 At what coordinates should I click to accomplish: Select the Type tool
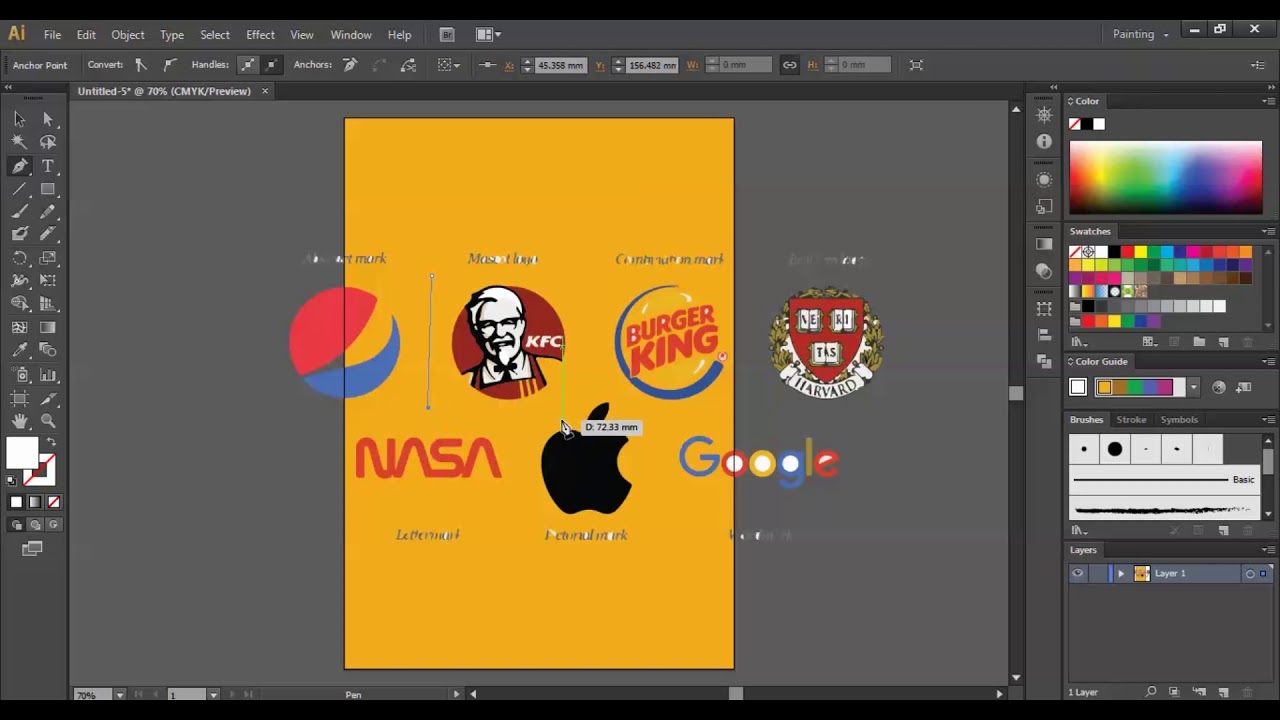click(x=47, y=166)
